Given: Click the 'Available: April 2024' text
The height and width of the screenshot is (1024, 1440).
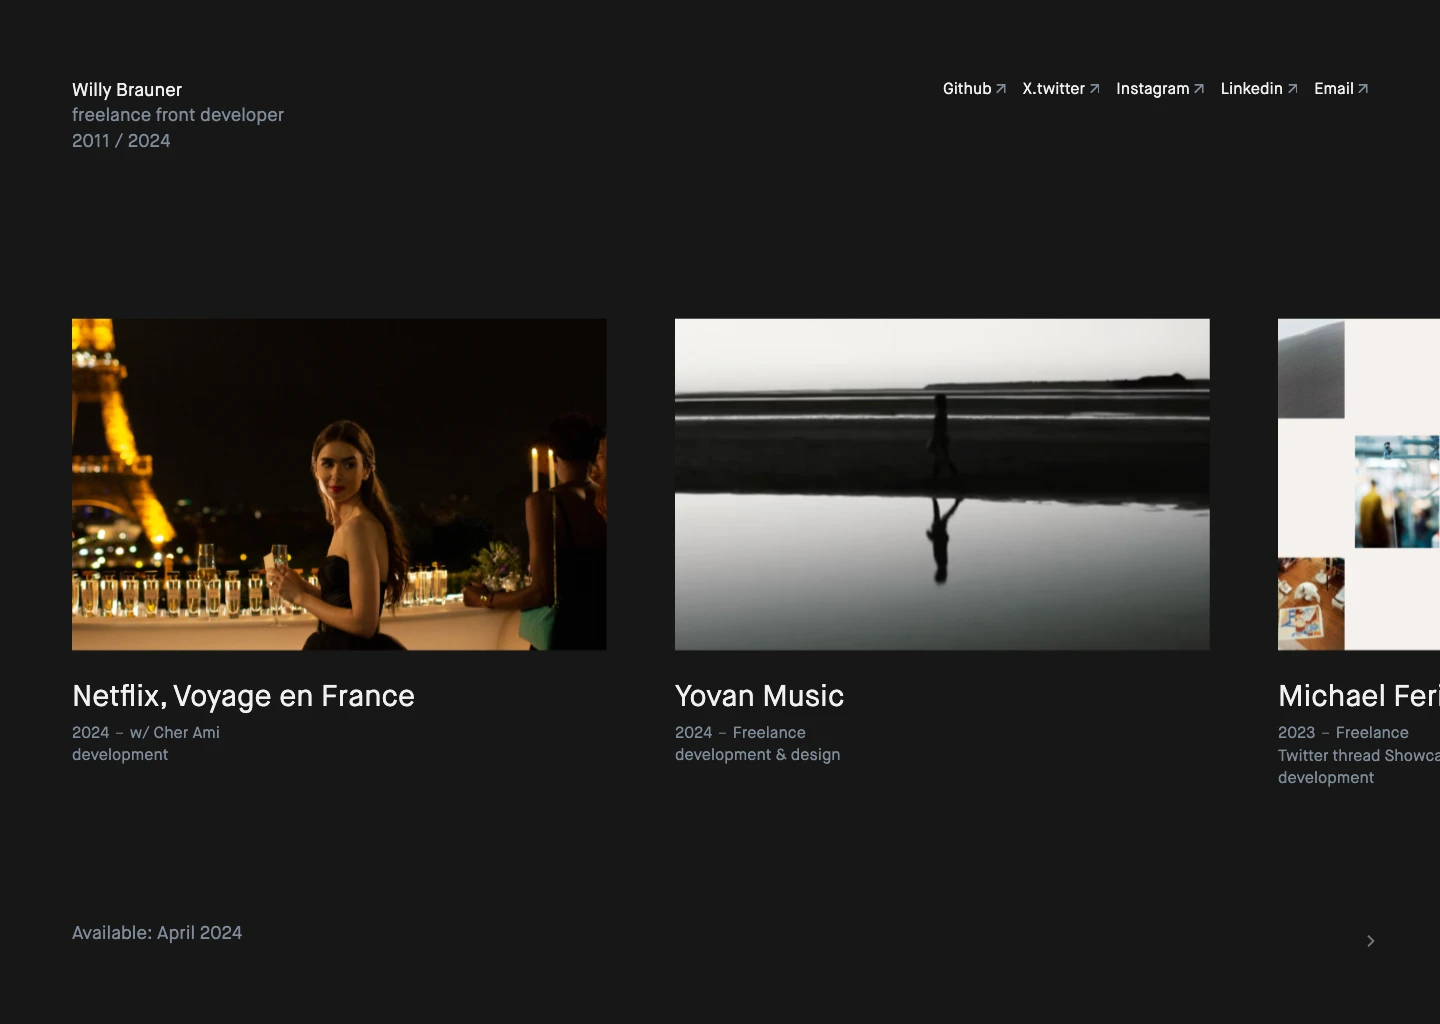Looking at the screenshot, I should pyautogui.click(x=157, y=933).
